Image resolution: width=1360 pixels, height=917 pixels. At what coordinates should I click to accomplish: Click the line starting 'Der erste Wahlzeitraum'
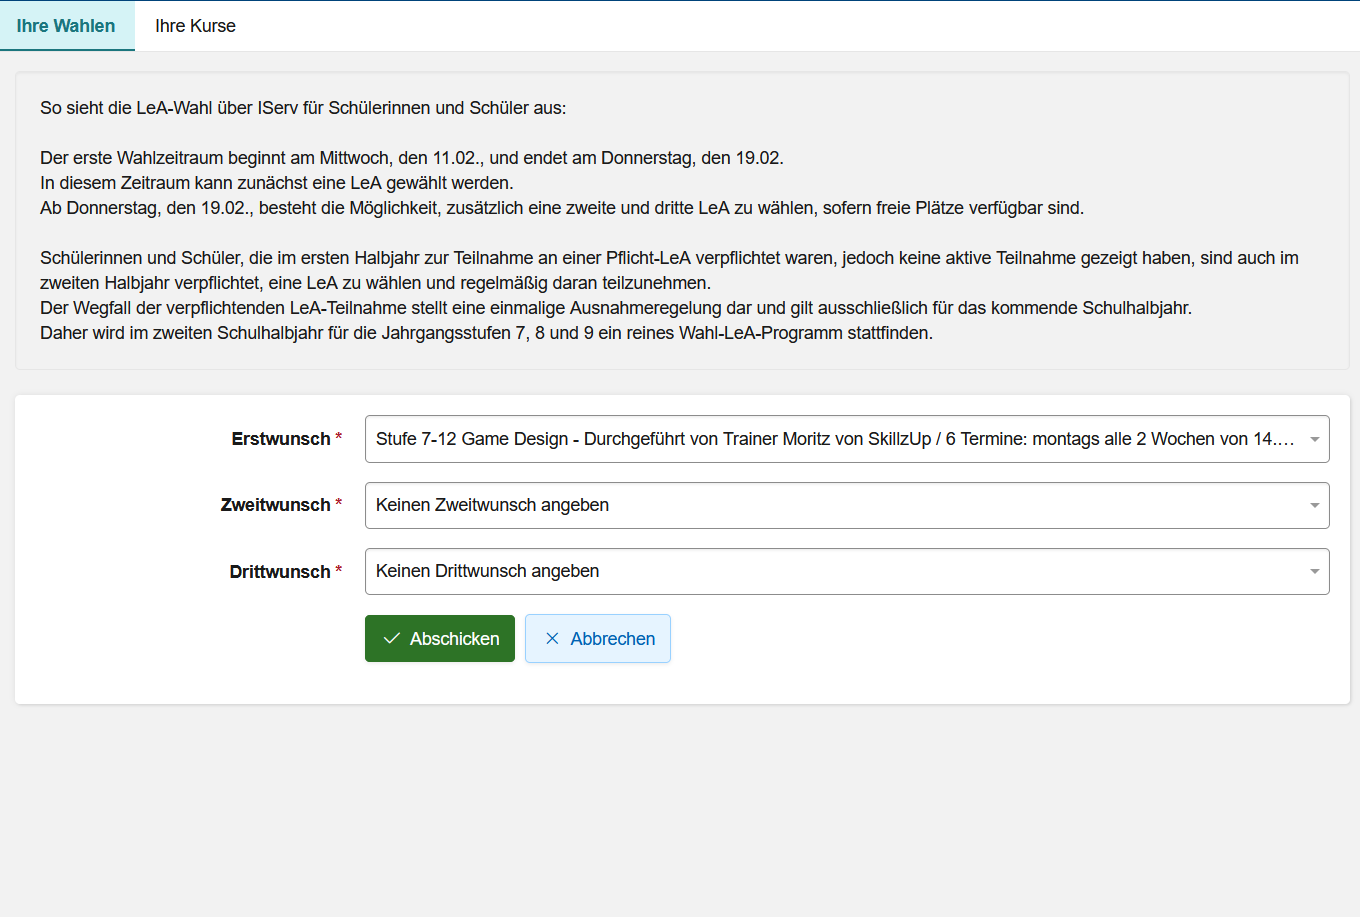tap(411, 158)
